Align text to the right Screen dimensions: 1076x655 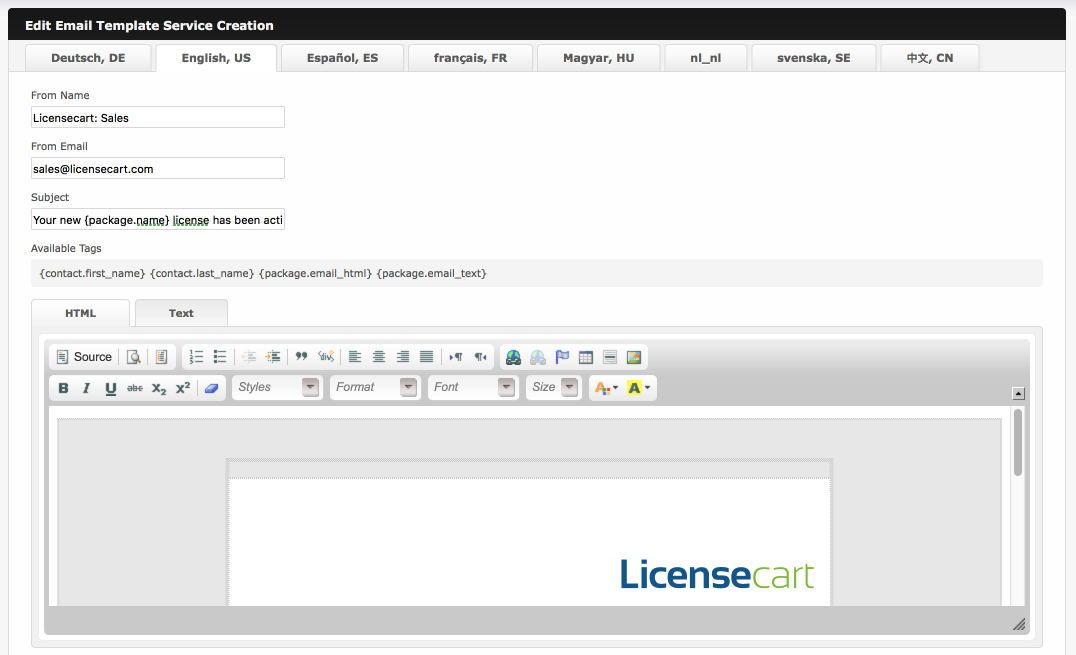[403, 357]
